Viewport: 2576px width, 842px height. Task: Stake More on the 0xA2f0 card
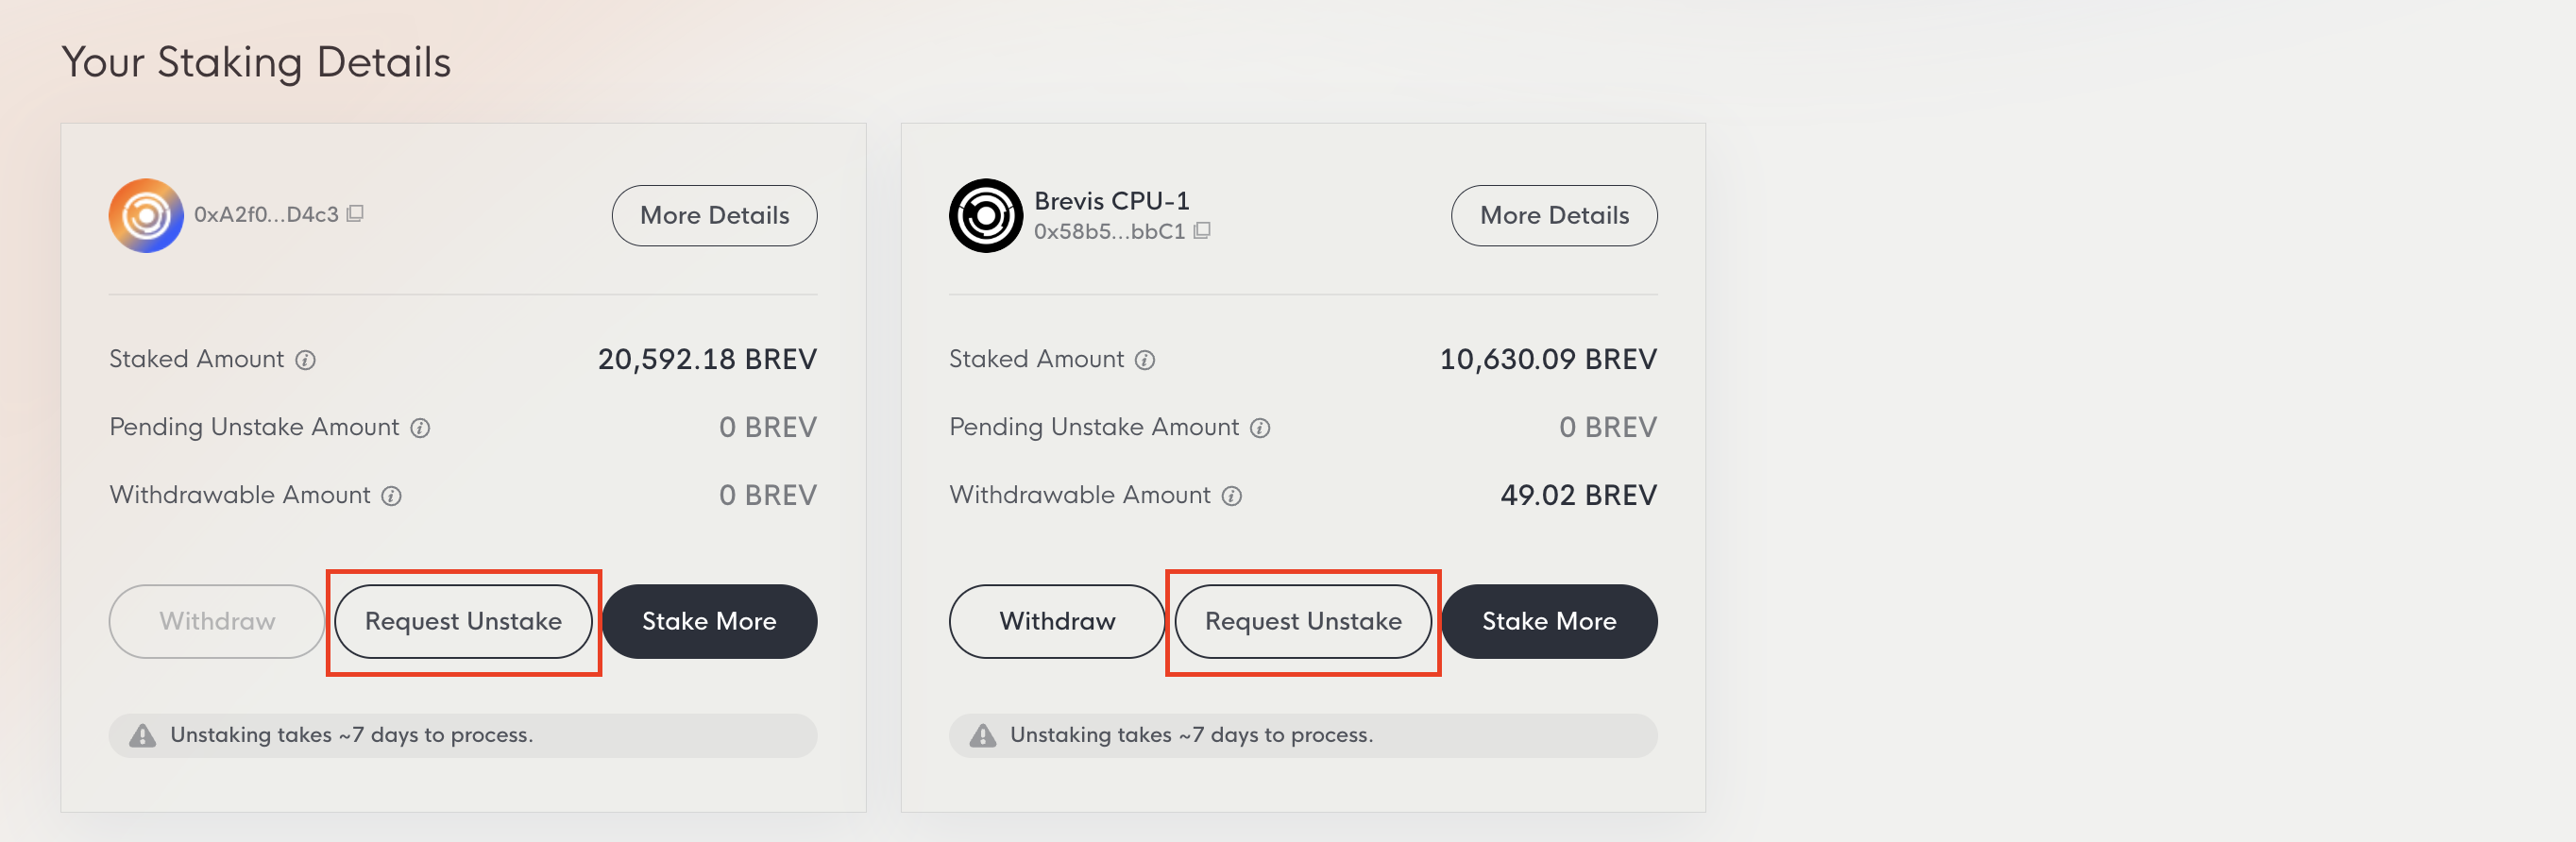coord(709,621)
